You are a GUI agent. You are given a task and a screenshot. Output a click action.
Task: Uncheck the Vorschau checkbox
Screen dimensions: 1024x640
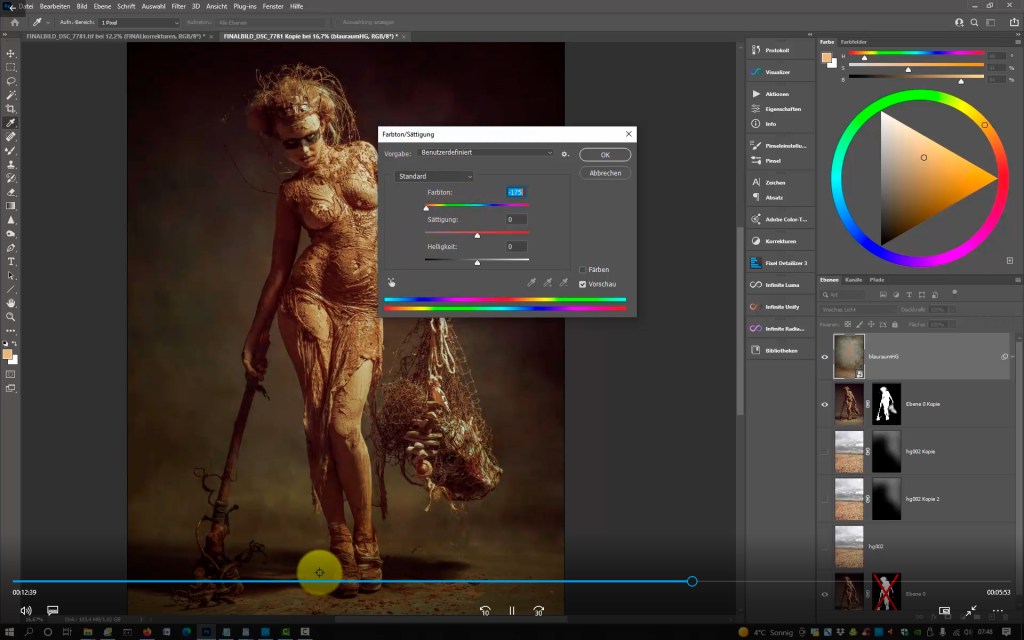pos(583,284)
